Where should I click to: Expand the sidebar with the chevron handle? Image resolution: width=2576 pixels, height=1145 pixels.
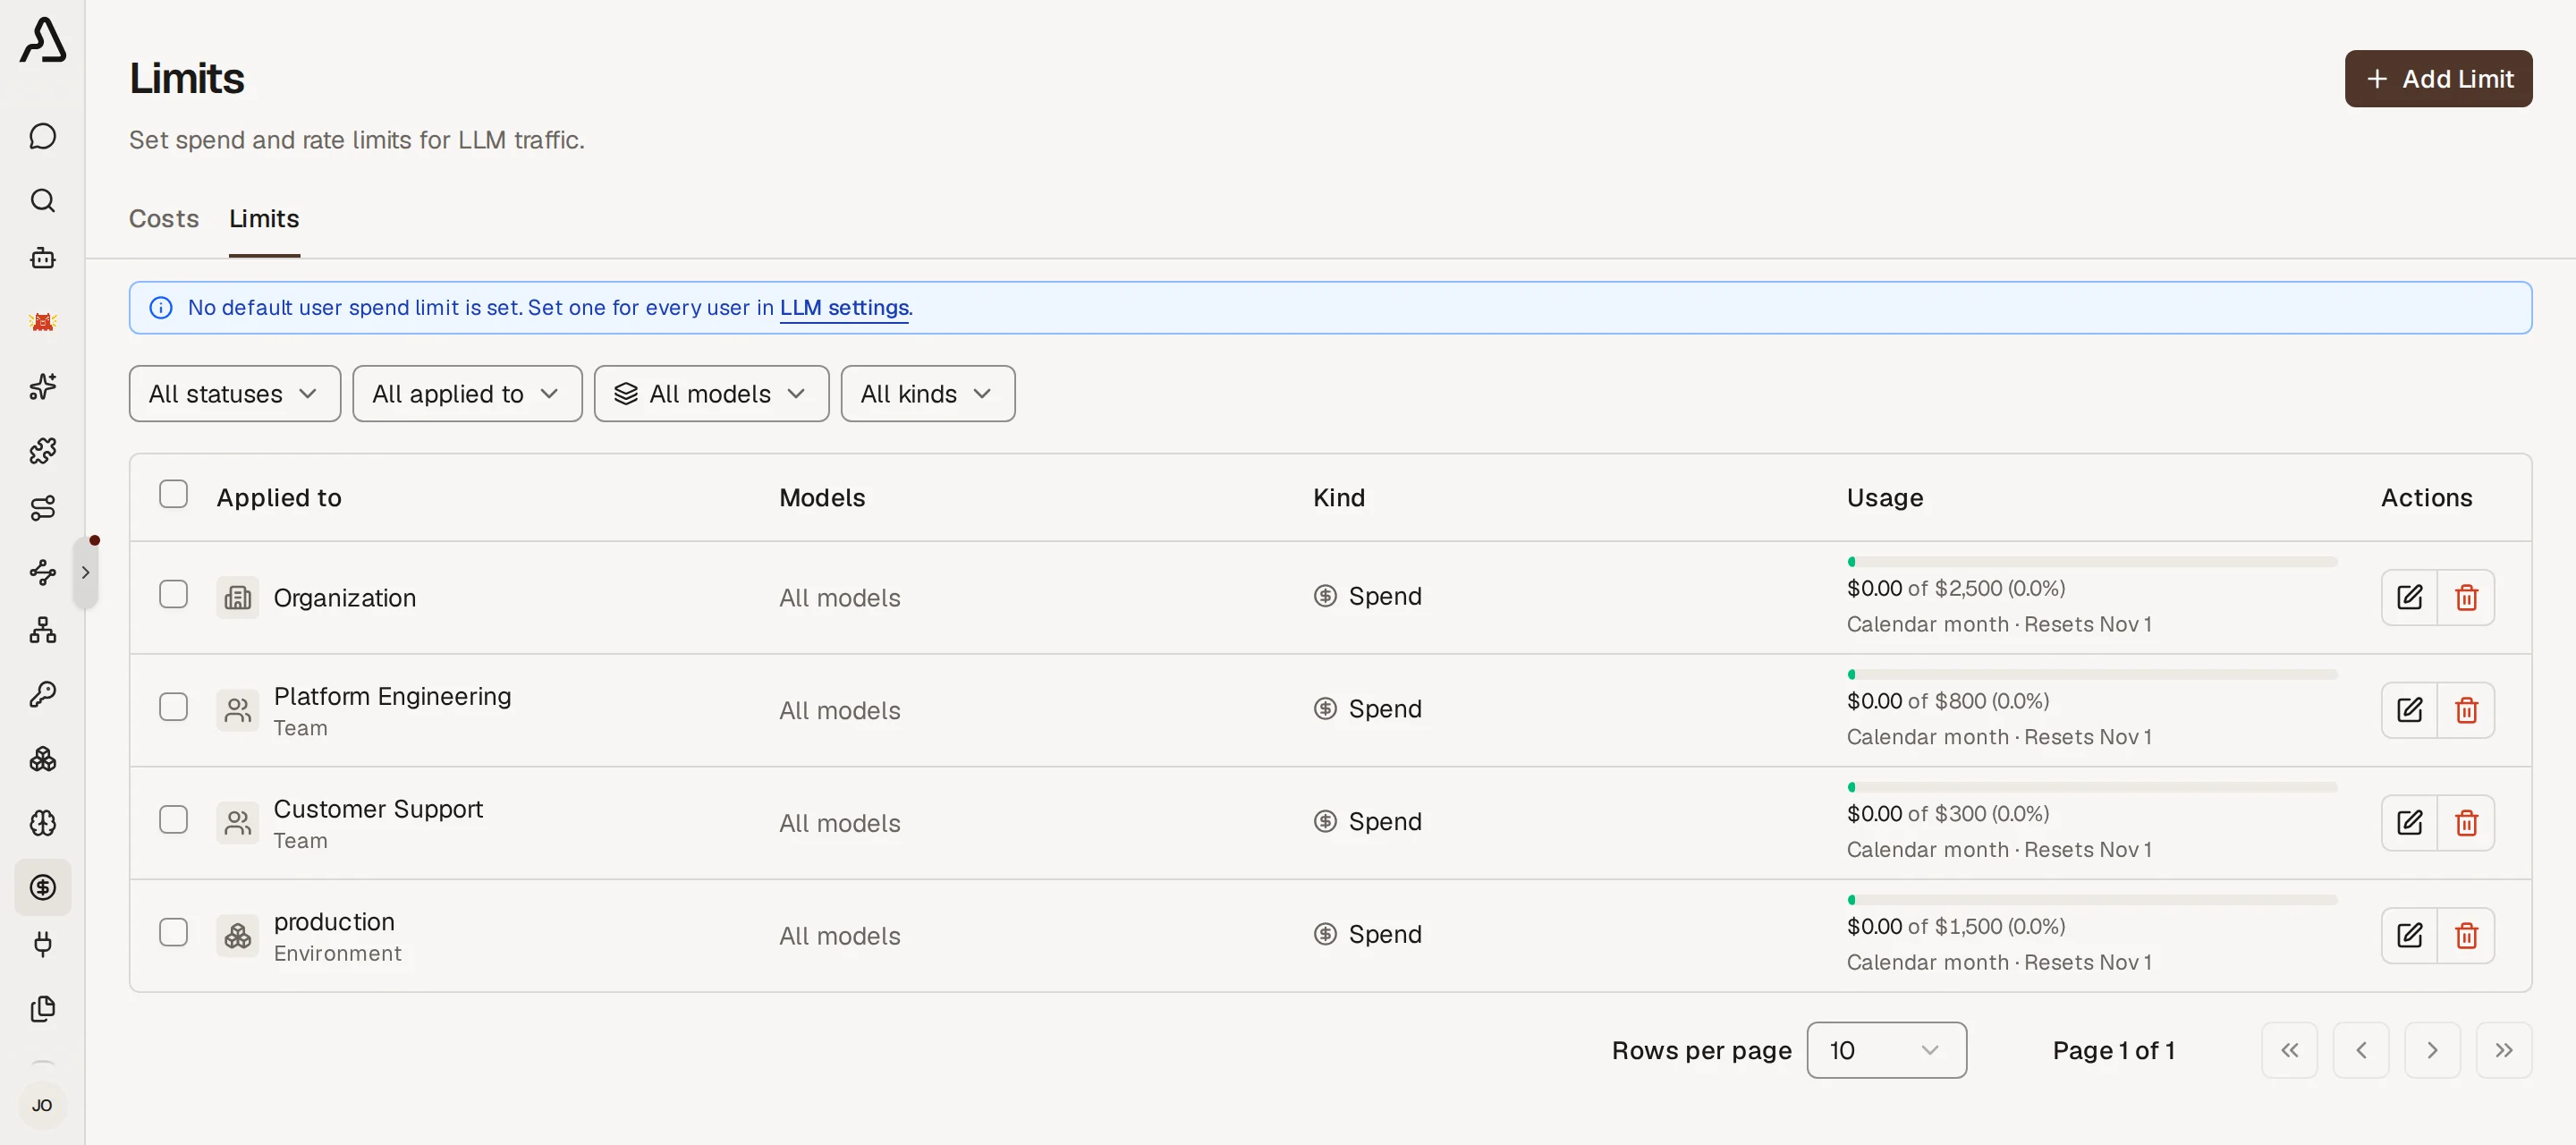pos(86,573)
